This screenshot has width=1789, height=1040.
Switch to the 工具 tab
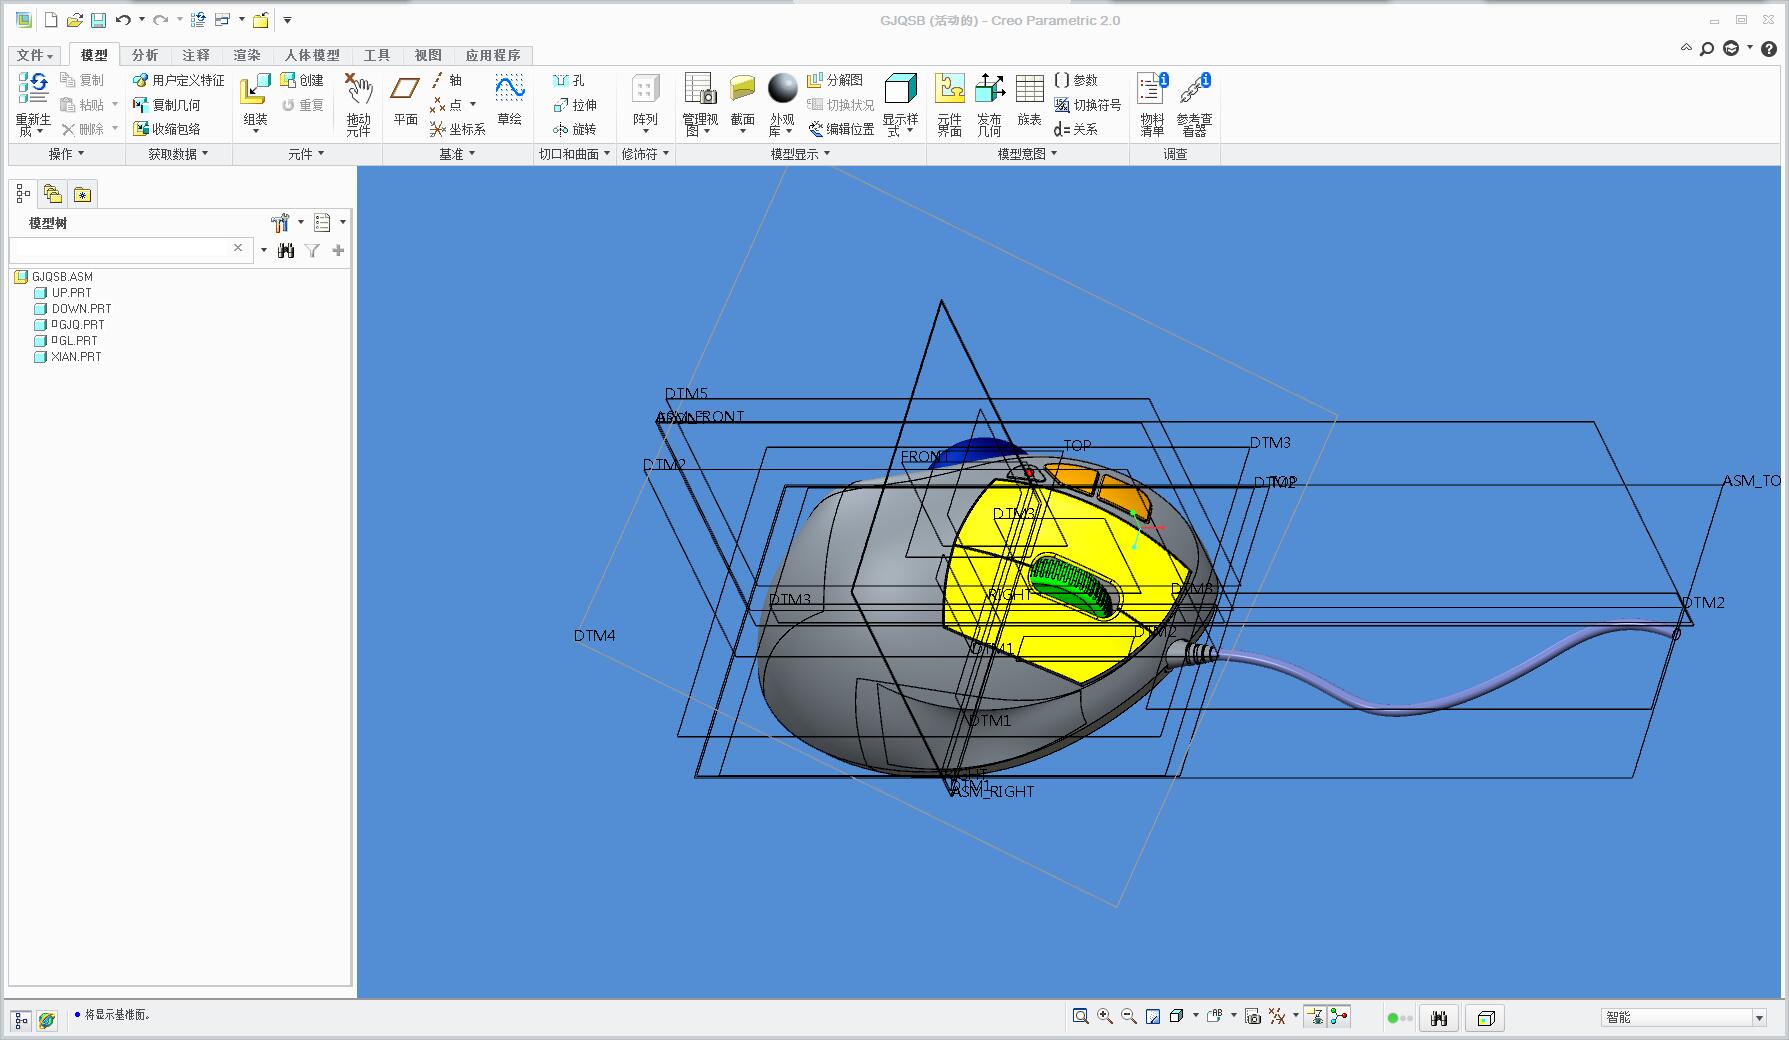(377, 55)
